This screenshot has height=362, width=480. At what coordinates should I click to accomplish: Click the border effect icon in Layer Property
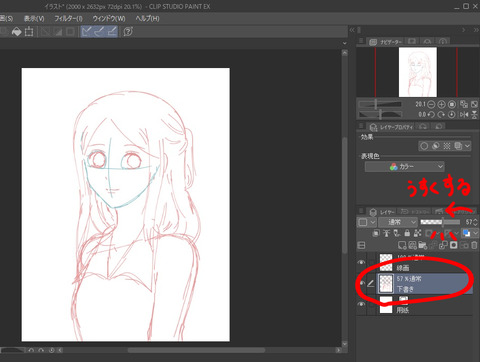[424, 146]
